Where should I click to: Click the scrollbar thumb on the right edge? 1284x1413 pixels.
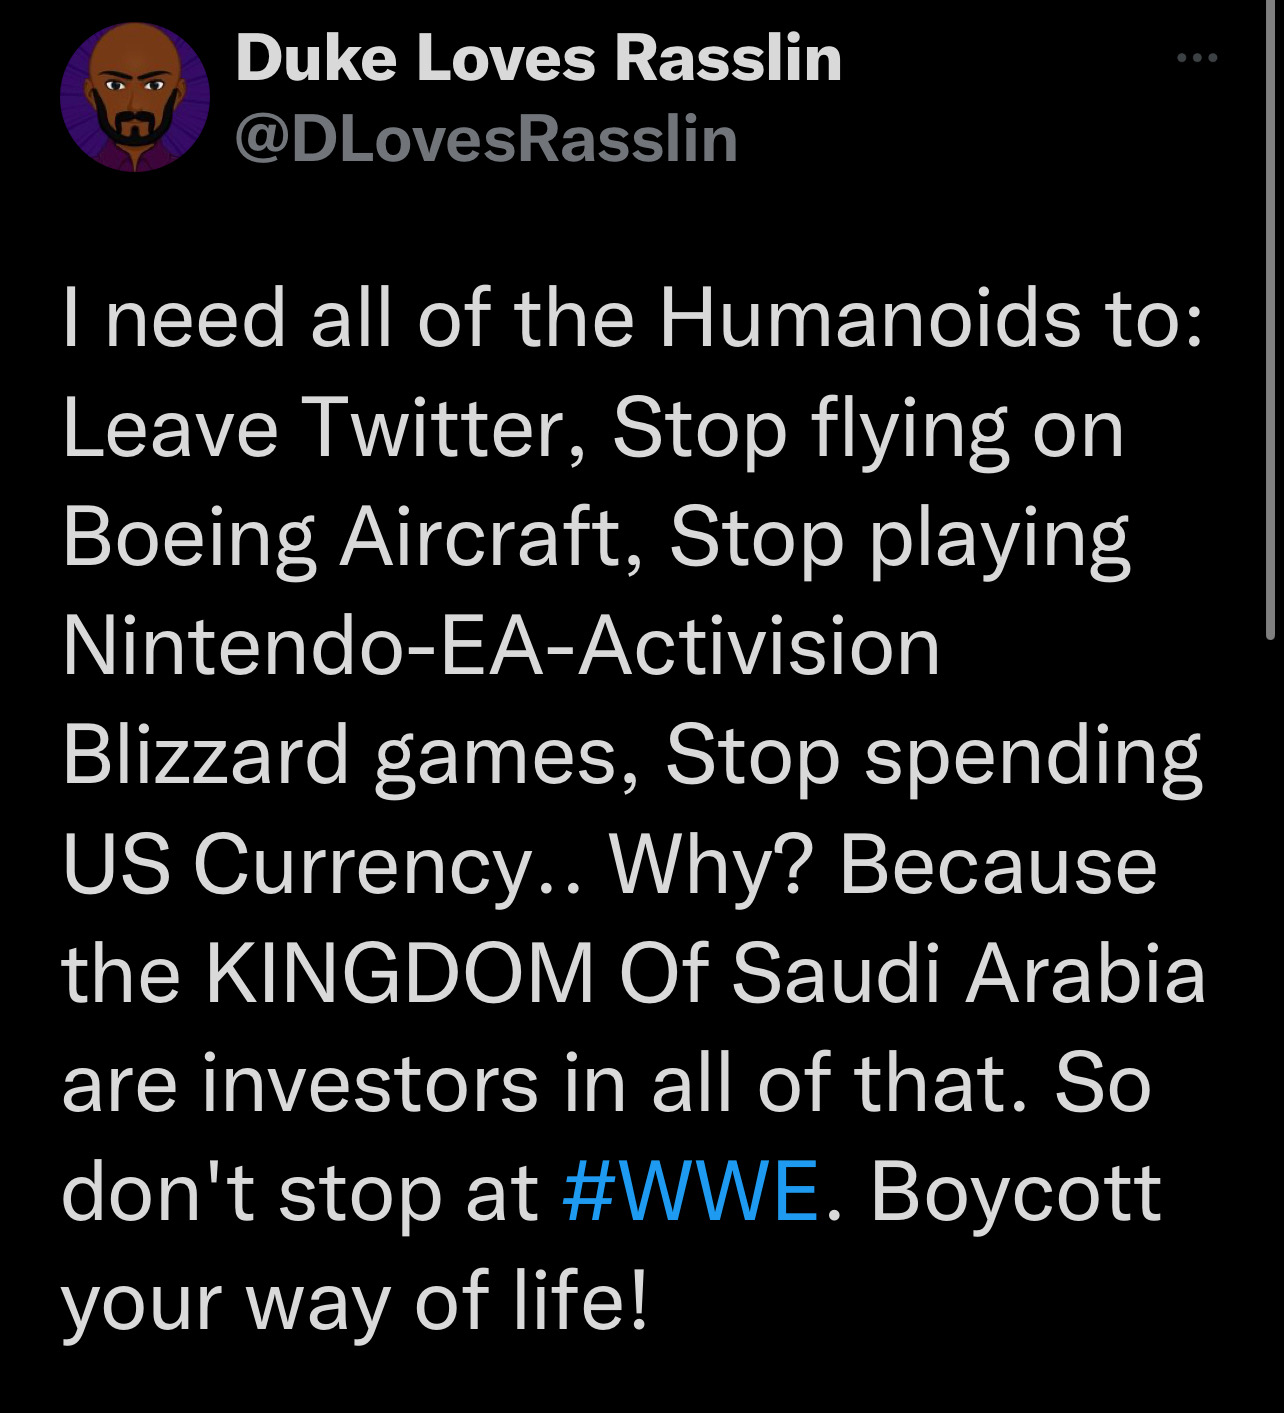pyautogui.click(x=1270, y=320)
